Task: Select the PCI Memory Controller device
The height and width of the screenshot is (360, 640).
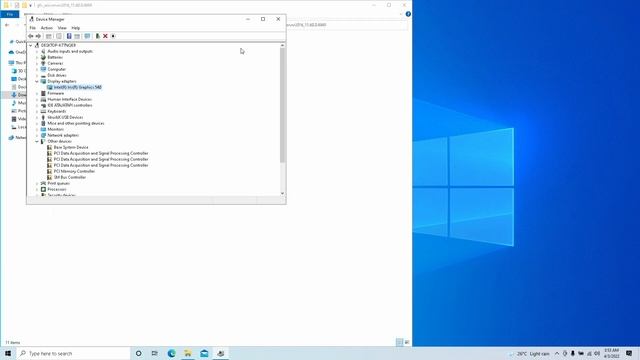Action: [x=74, y=171]
